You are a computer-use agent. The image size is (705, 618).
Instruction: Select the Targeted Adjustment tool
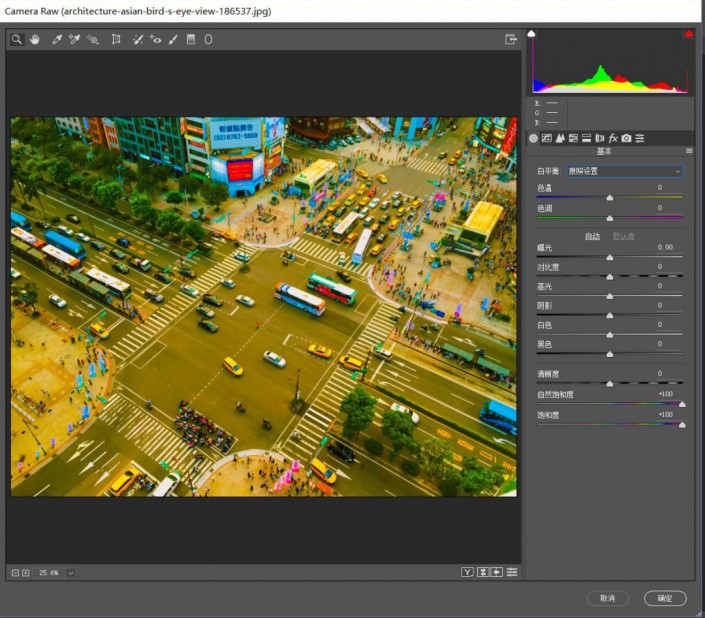pyautogui.click(x=93, y=40)
